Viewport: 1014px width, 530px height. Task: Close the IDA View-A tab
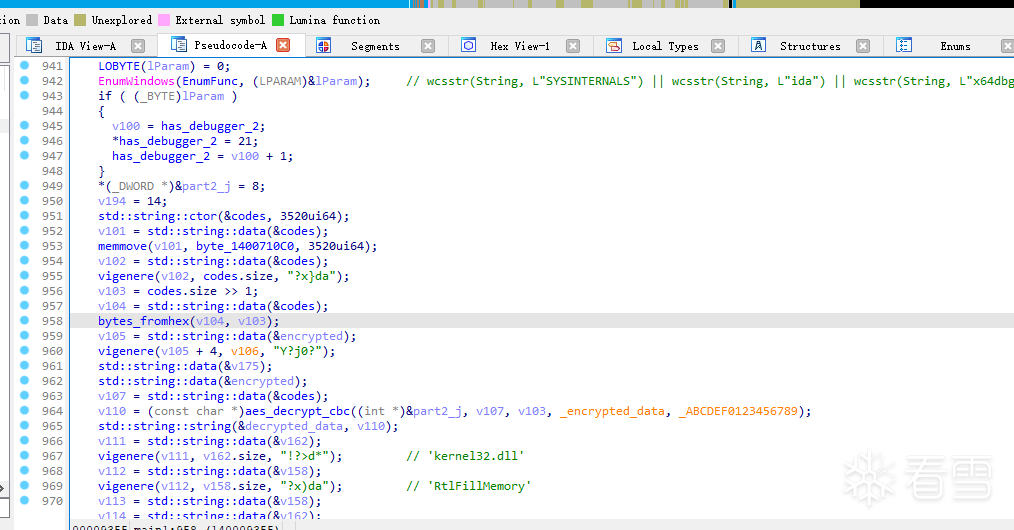138,46
